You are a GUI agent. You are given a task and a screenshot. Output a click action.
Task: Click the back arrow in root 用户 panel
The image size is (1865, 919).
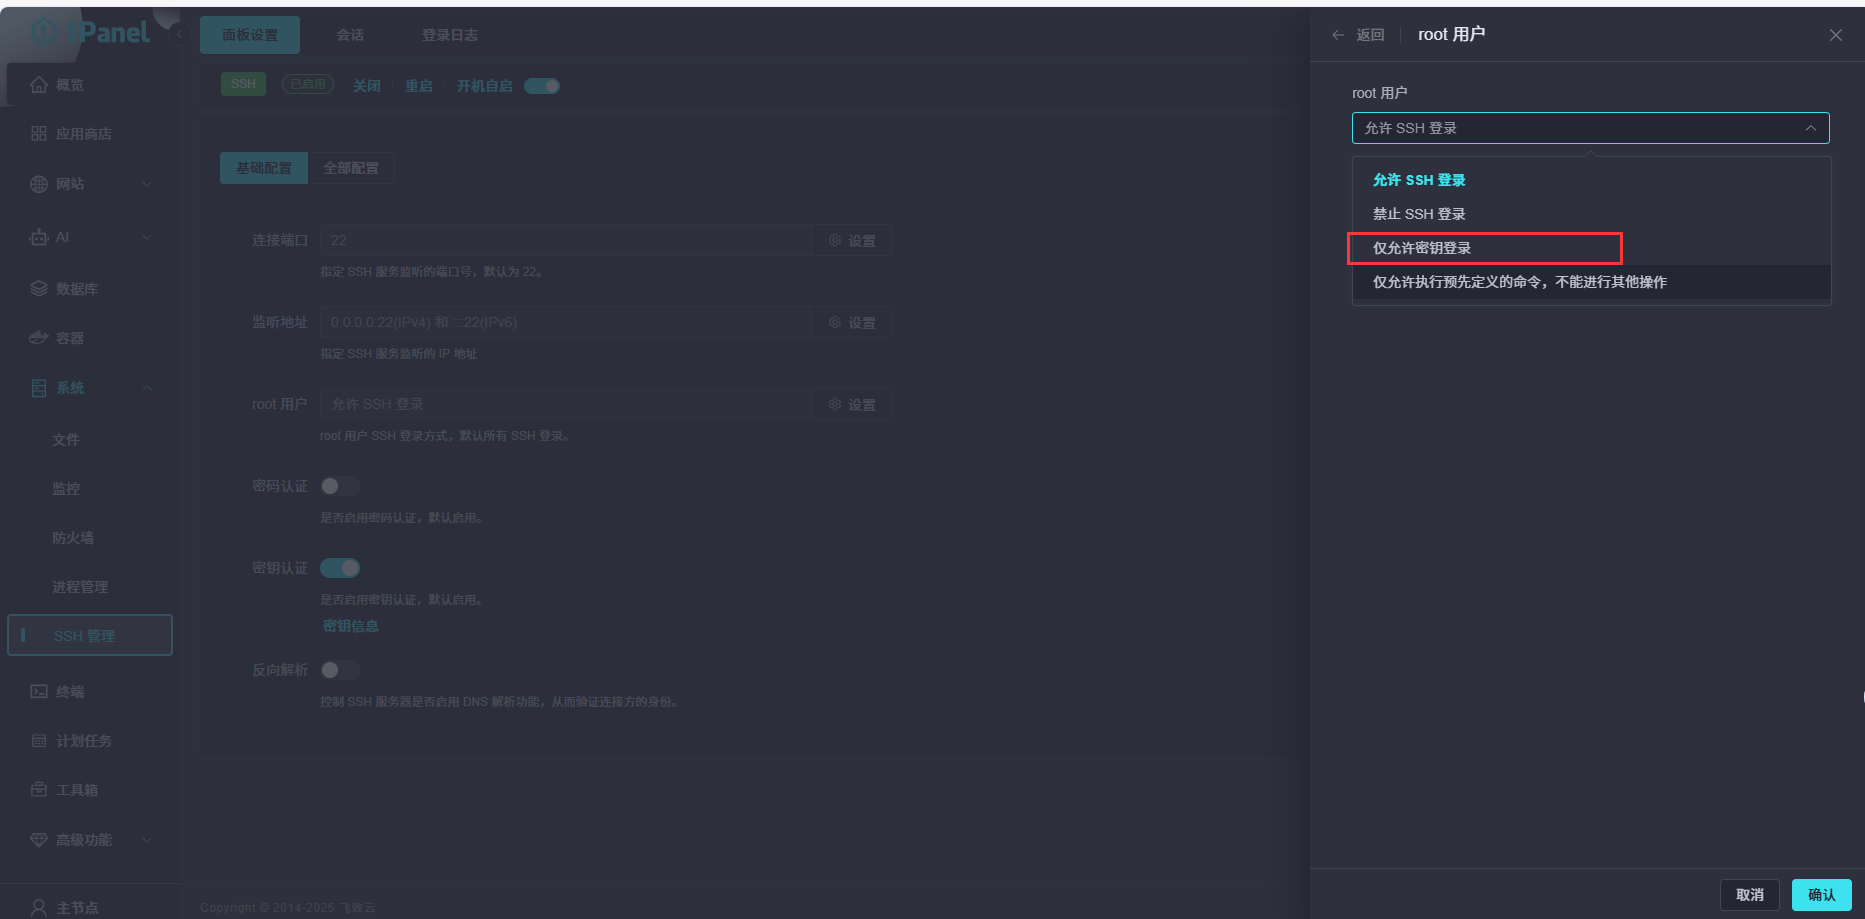(1338, 35)
